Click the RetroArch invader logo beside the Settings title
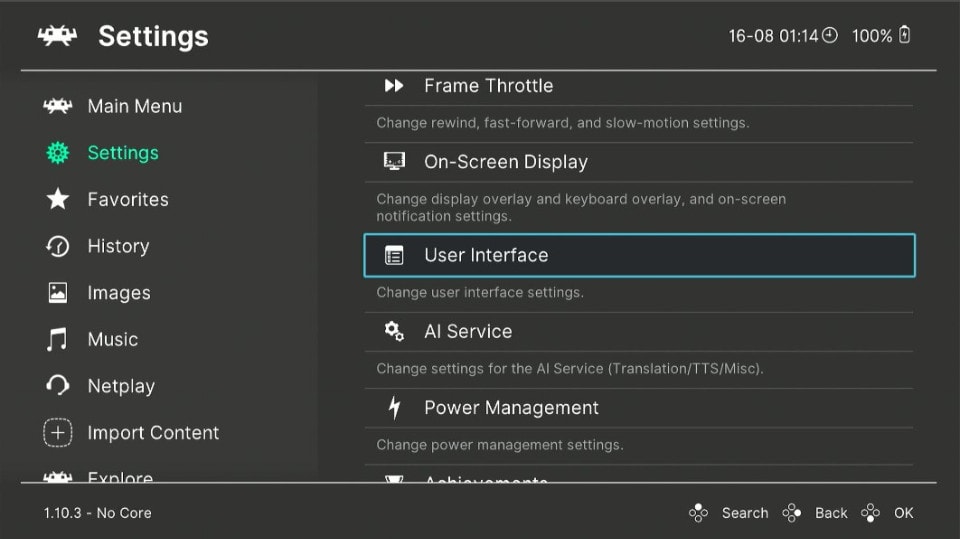The width and height of the screenshot is (960, 539). [x=58, y=36]
